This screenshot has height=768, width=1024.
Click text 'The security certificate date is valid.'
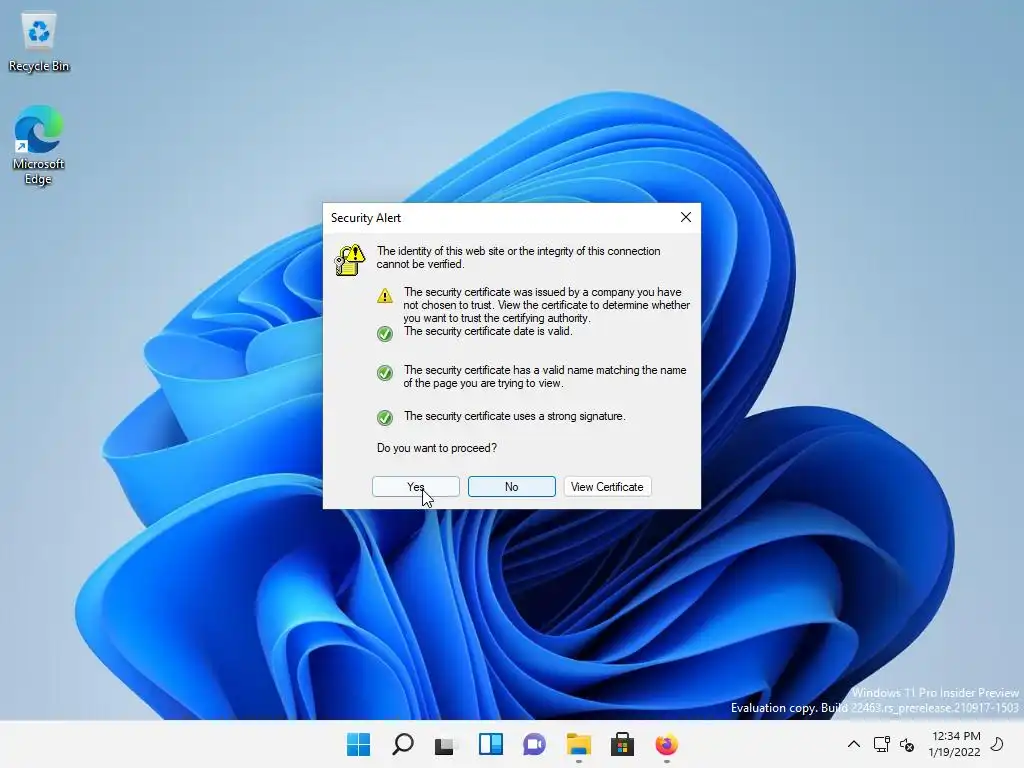point(488,331)
